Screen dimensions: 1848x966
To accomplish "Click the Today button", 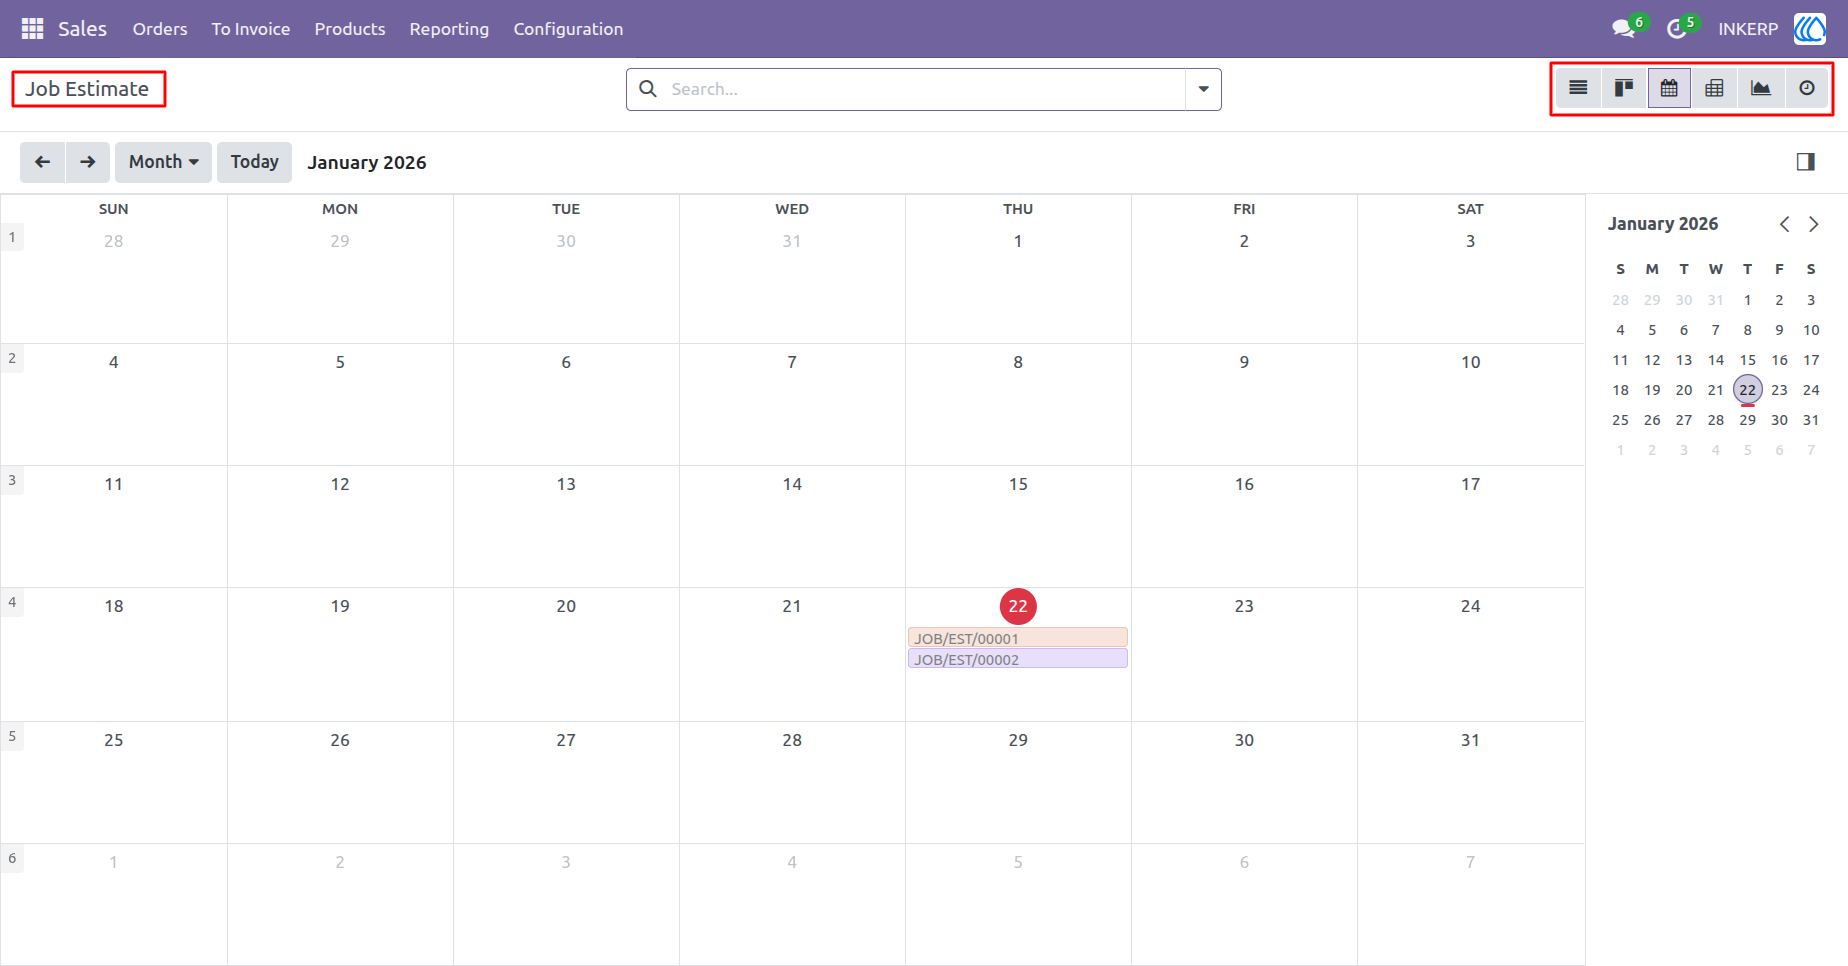I will [x=255, y=162].
